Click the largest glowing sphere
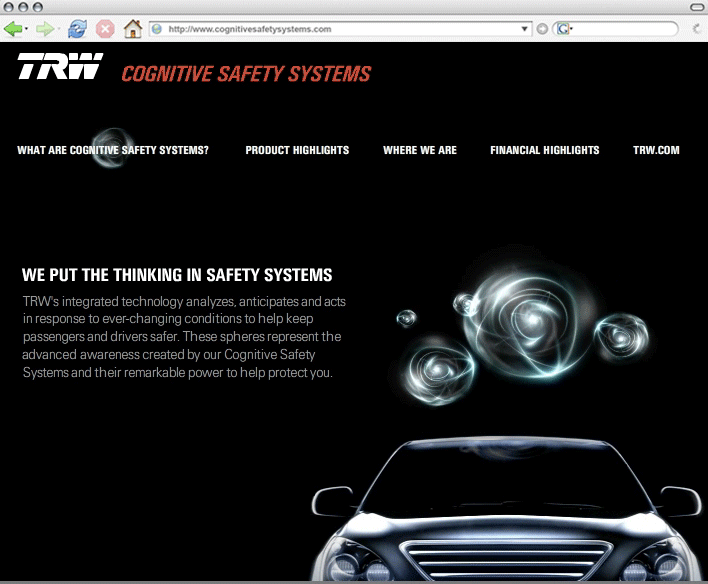The width and height of the screenshot is (708, 584). [x=529, y=323]
